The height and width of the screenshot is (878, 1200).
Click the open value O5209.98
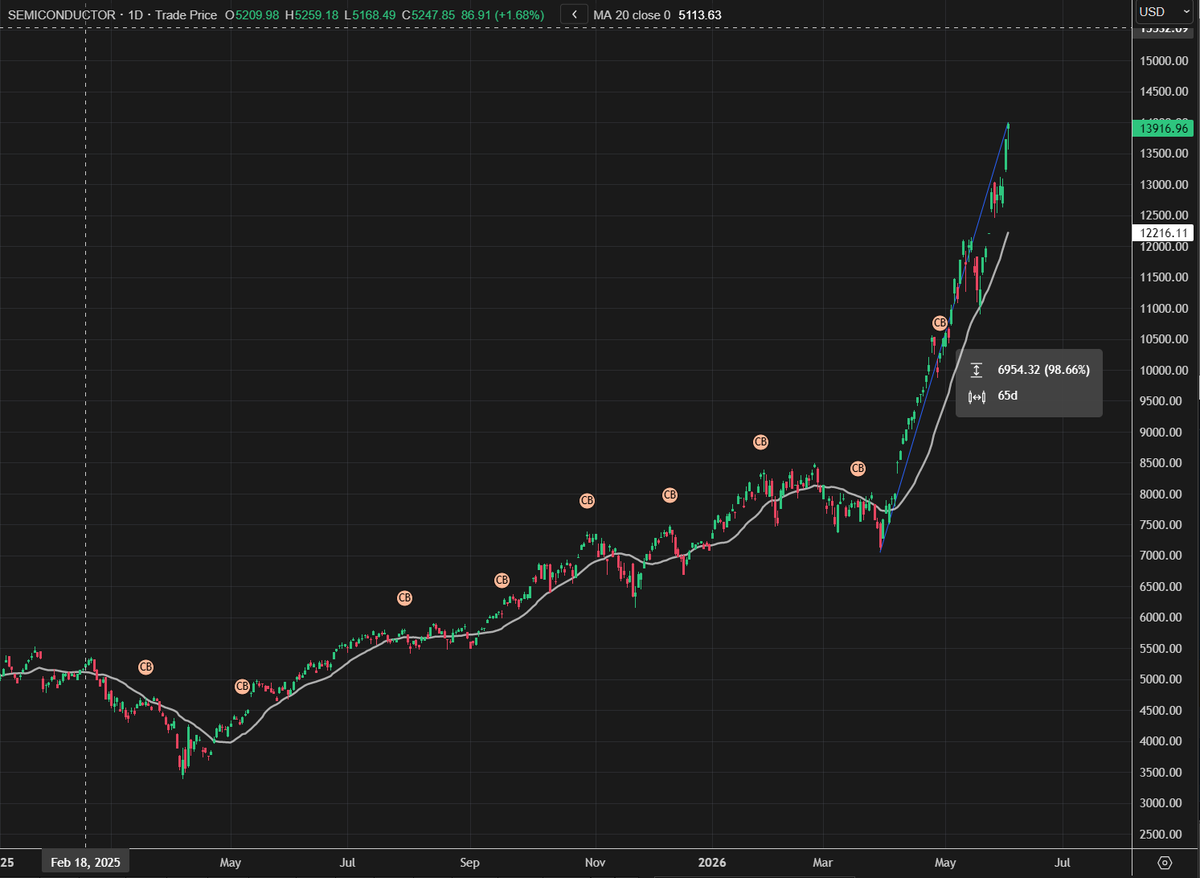[x=253, y=15]
